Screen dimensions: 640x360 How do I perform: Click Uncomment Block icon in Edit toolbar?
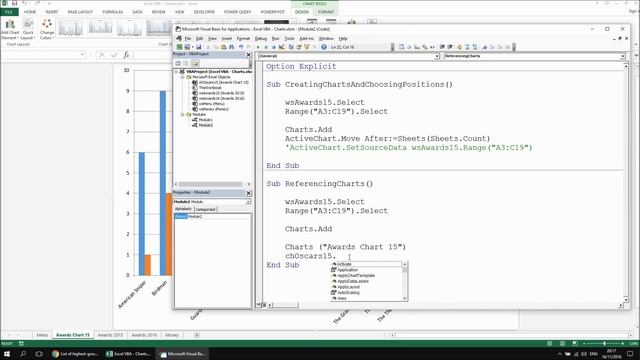point(475,47)
